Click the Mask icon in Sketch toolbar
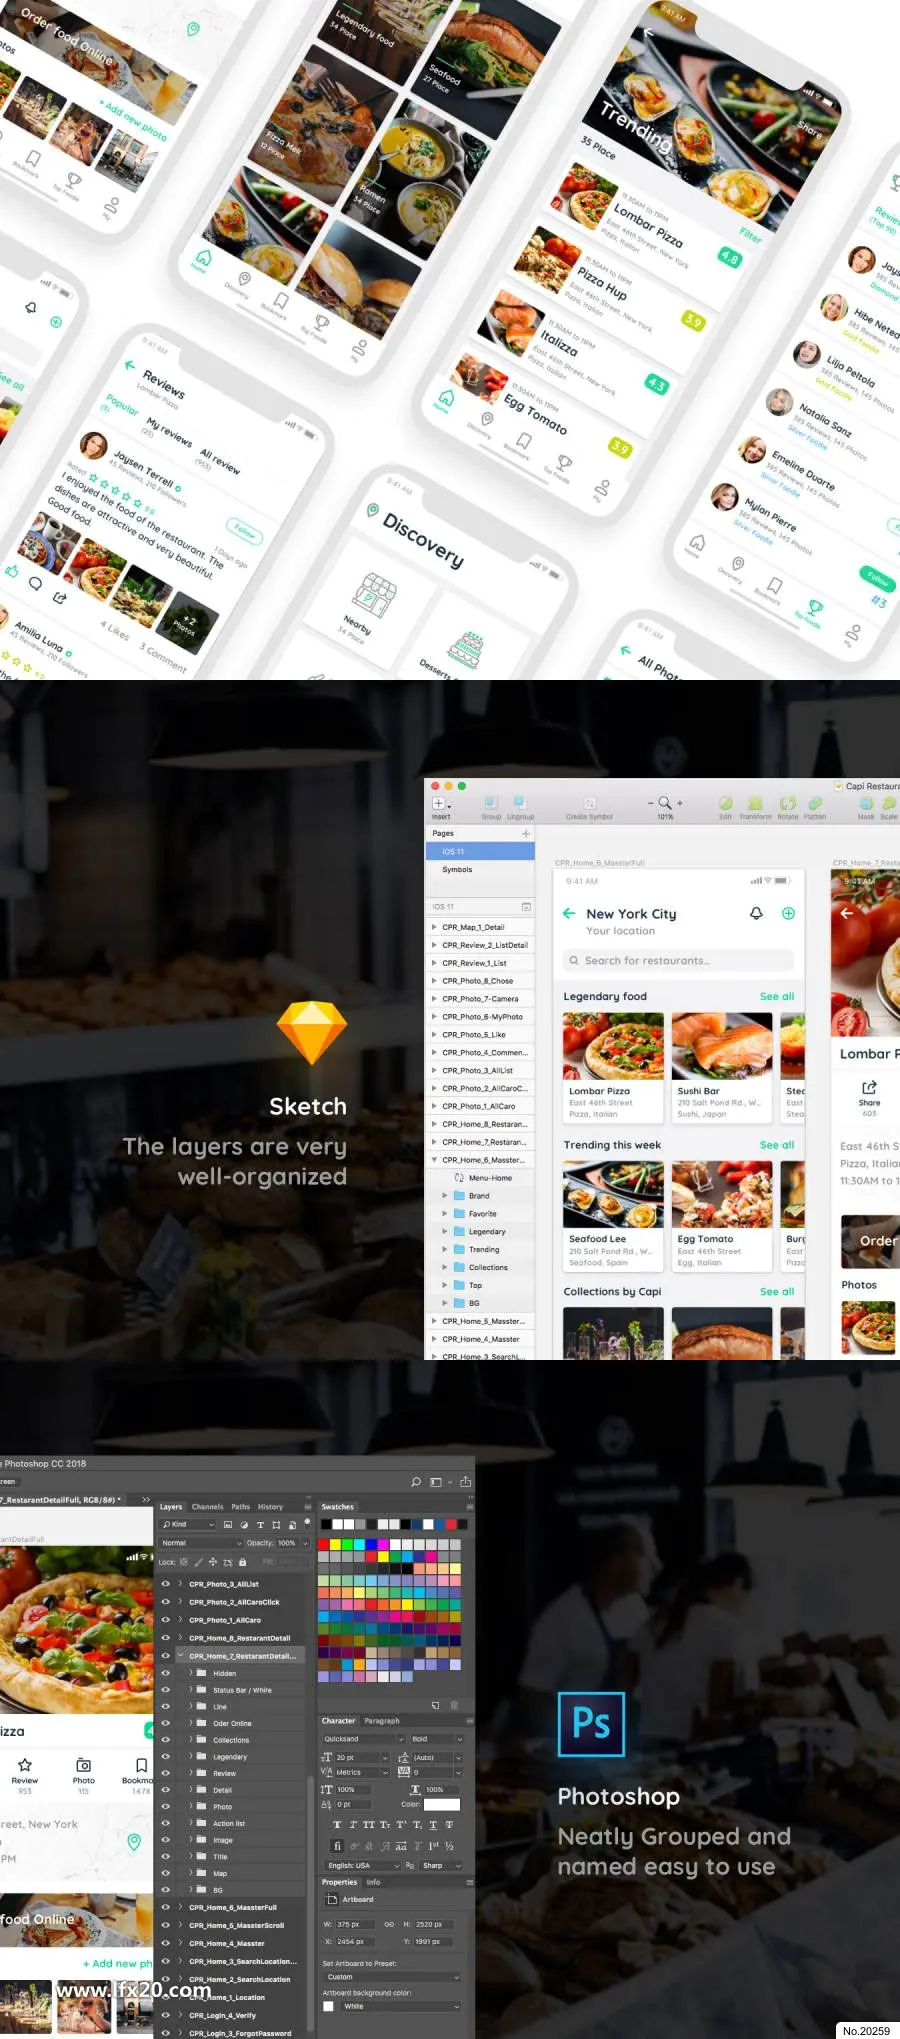The height and width of the screenshot is (2039, 900). click(865, 803)
